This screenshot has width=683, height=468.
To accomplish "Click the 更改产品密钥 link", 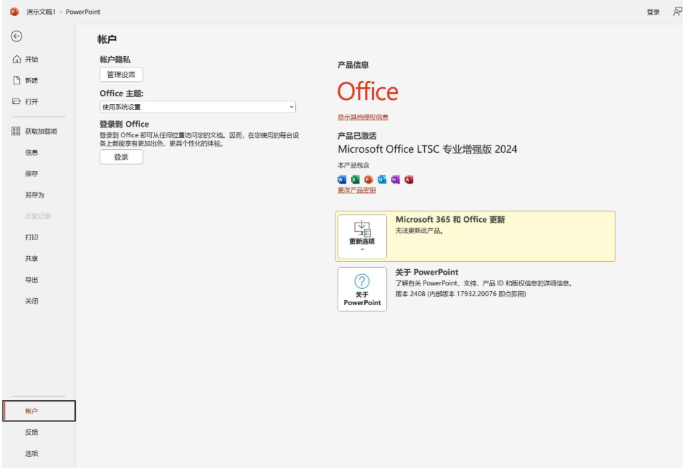I will click(356, 190).
